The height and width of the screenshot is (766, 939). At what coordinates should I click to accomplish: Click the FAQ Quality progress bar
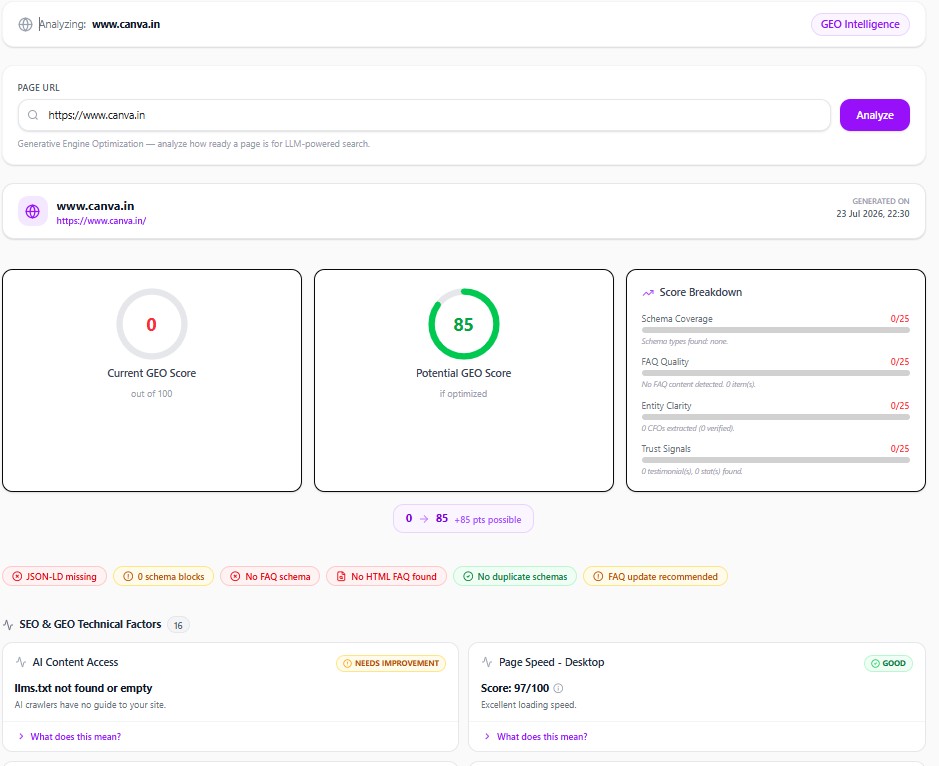tap(776, 373)
